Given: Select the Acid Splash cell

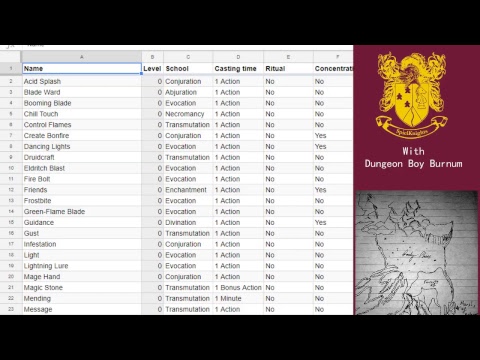Looking at the screenshot, I should click(82, 81).
